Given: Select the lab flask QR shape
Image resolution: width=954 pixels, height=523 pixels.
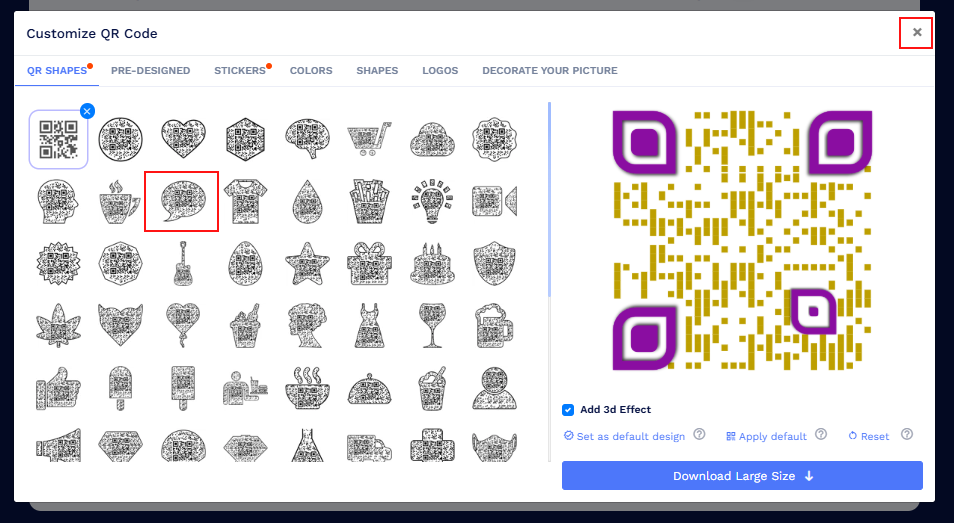Looking at the screenshot, I should 308,445.
